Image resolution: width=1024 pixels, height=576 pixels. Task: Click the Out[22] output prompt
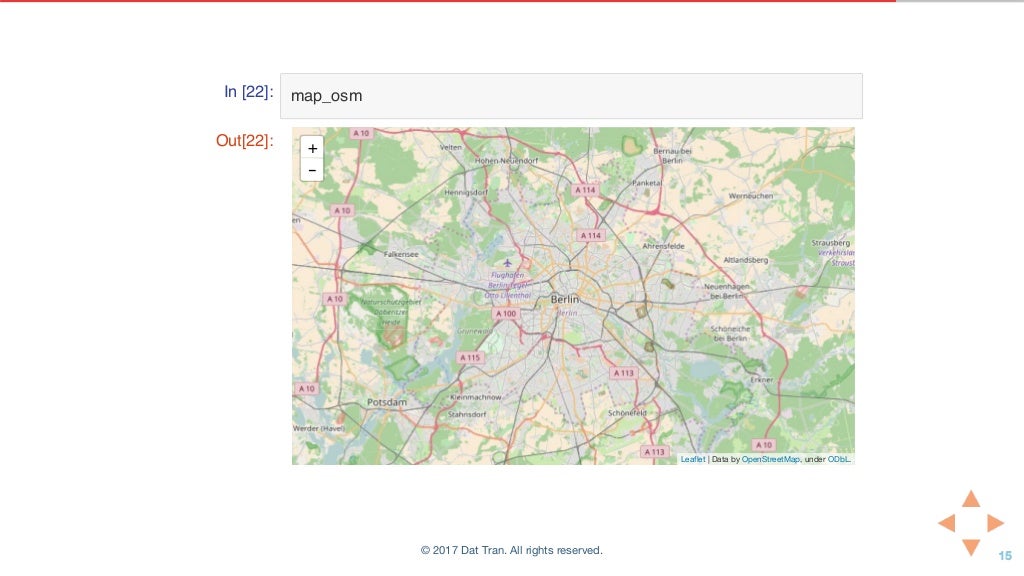click(245, 140)
